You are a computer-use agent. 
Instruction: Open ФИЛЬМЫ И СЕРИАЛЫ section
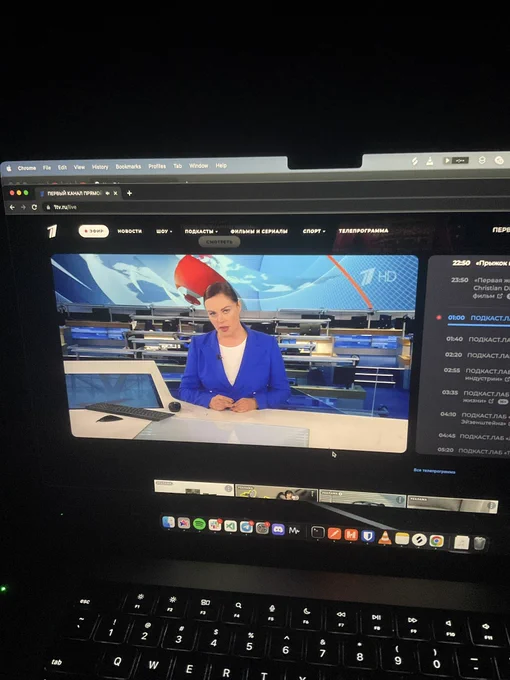pyautogui.click(x=259, y=231)
